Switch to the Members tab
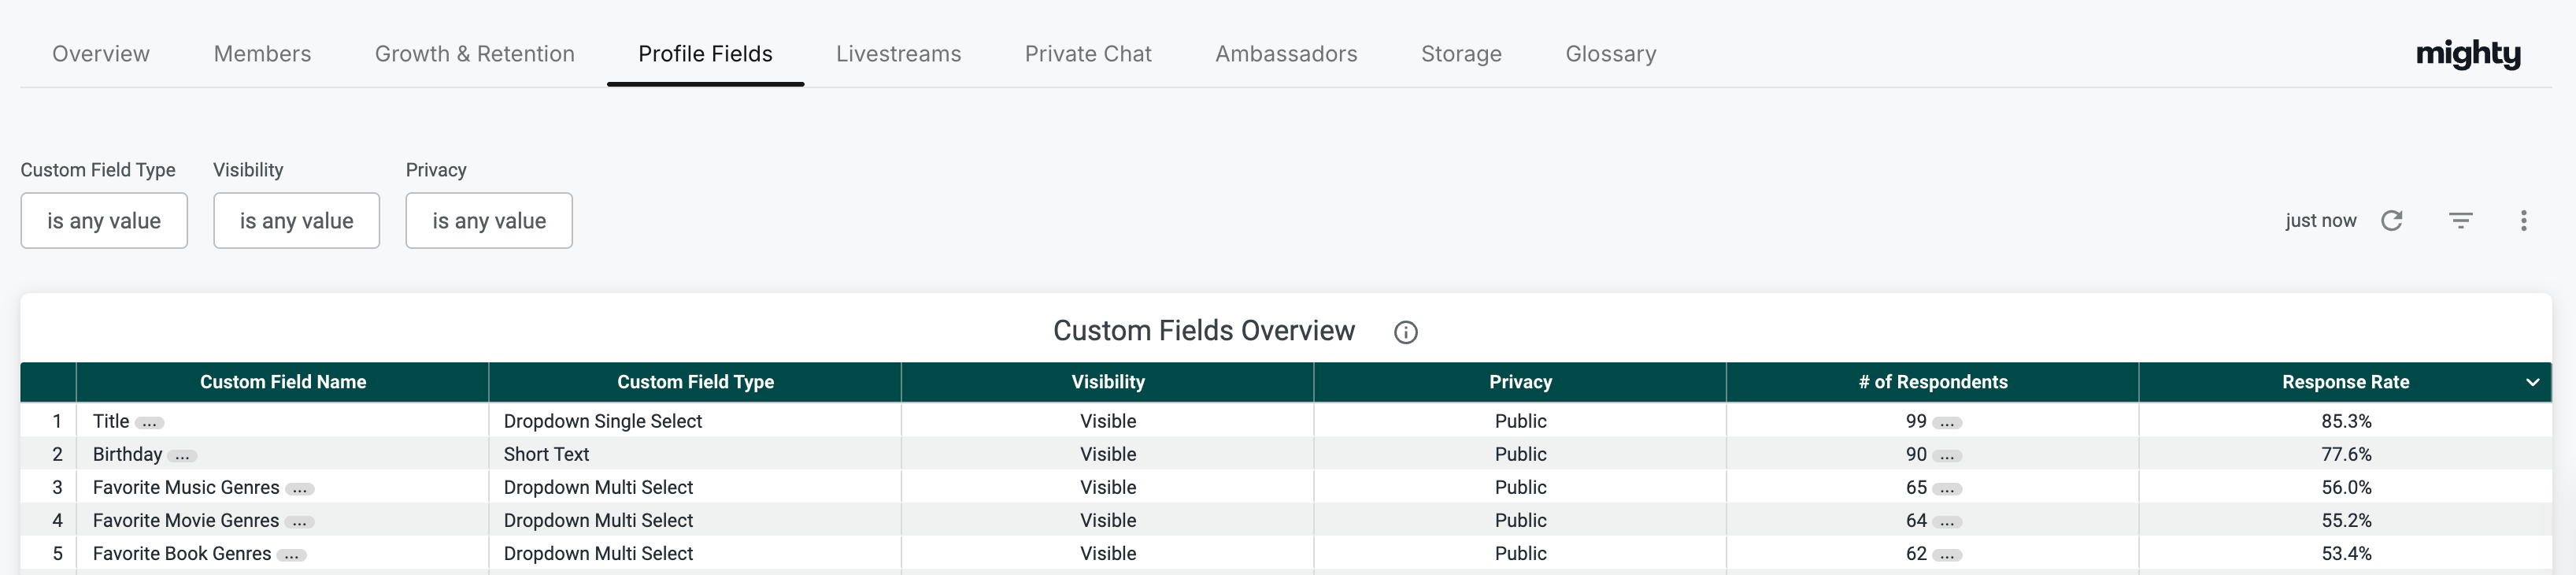This screenshot has width=2576, height=575. pos(262,54)
